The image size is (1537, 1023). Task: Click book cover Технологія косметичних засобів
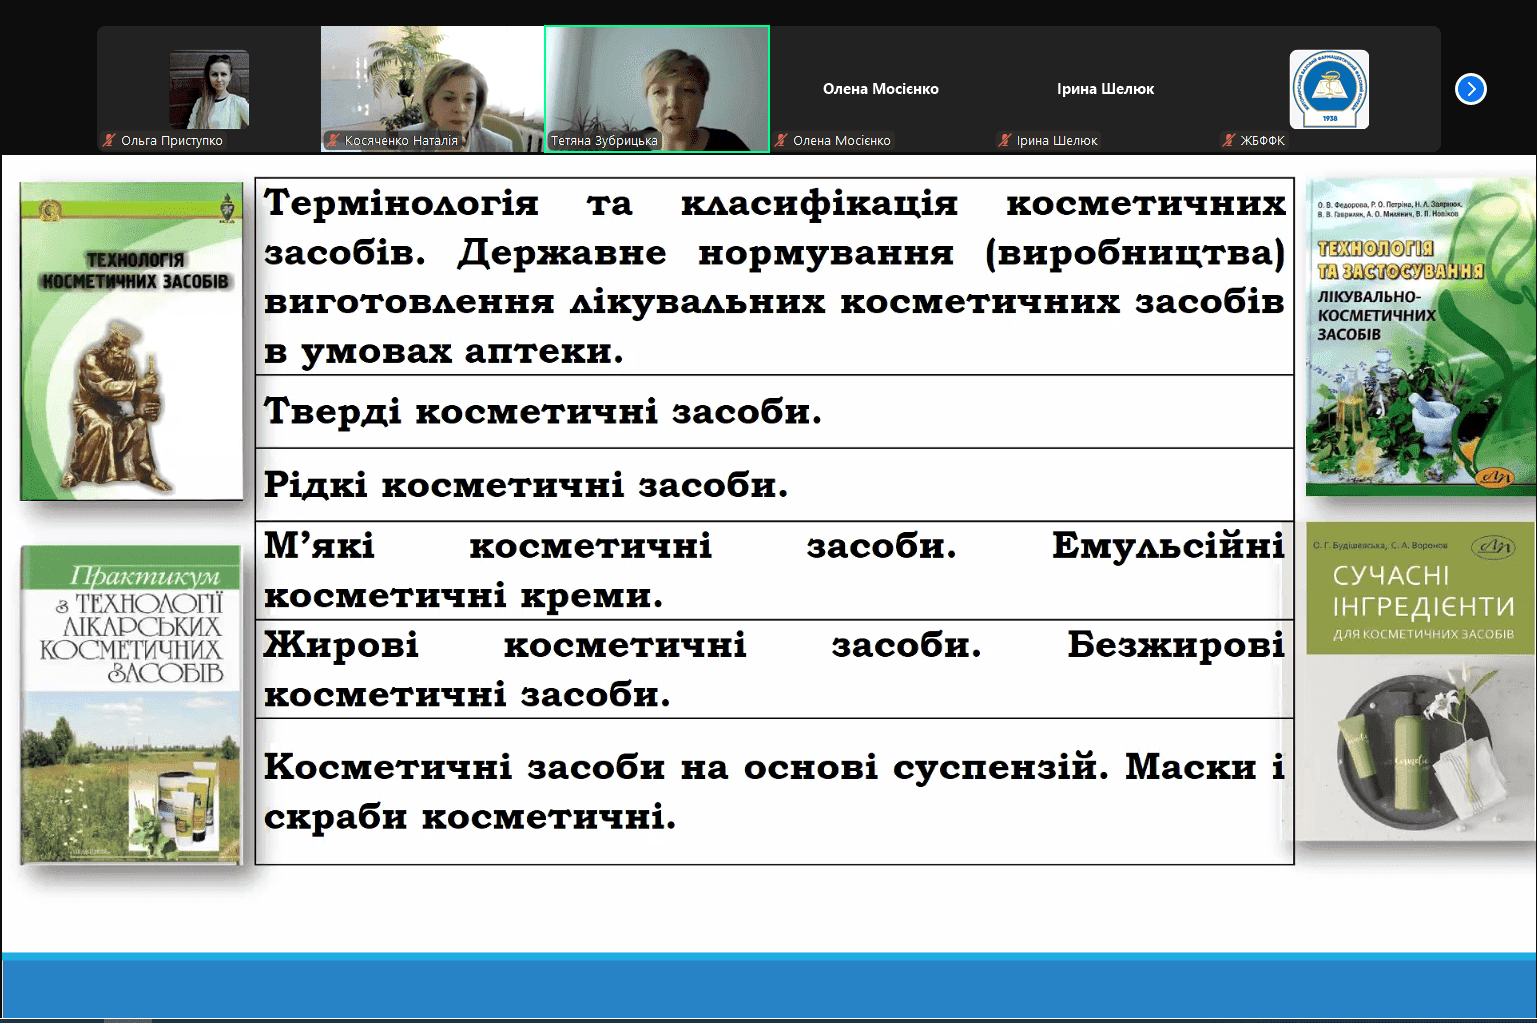point(131,341)
